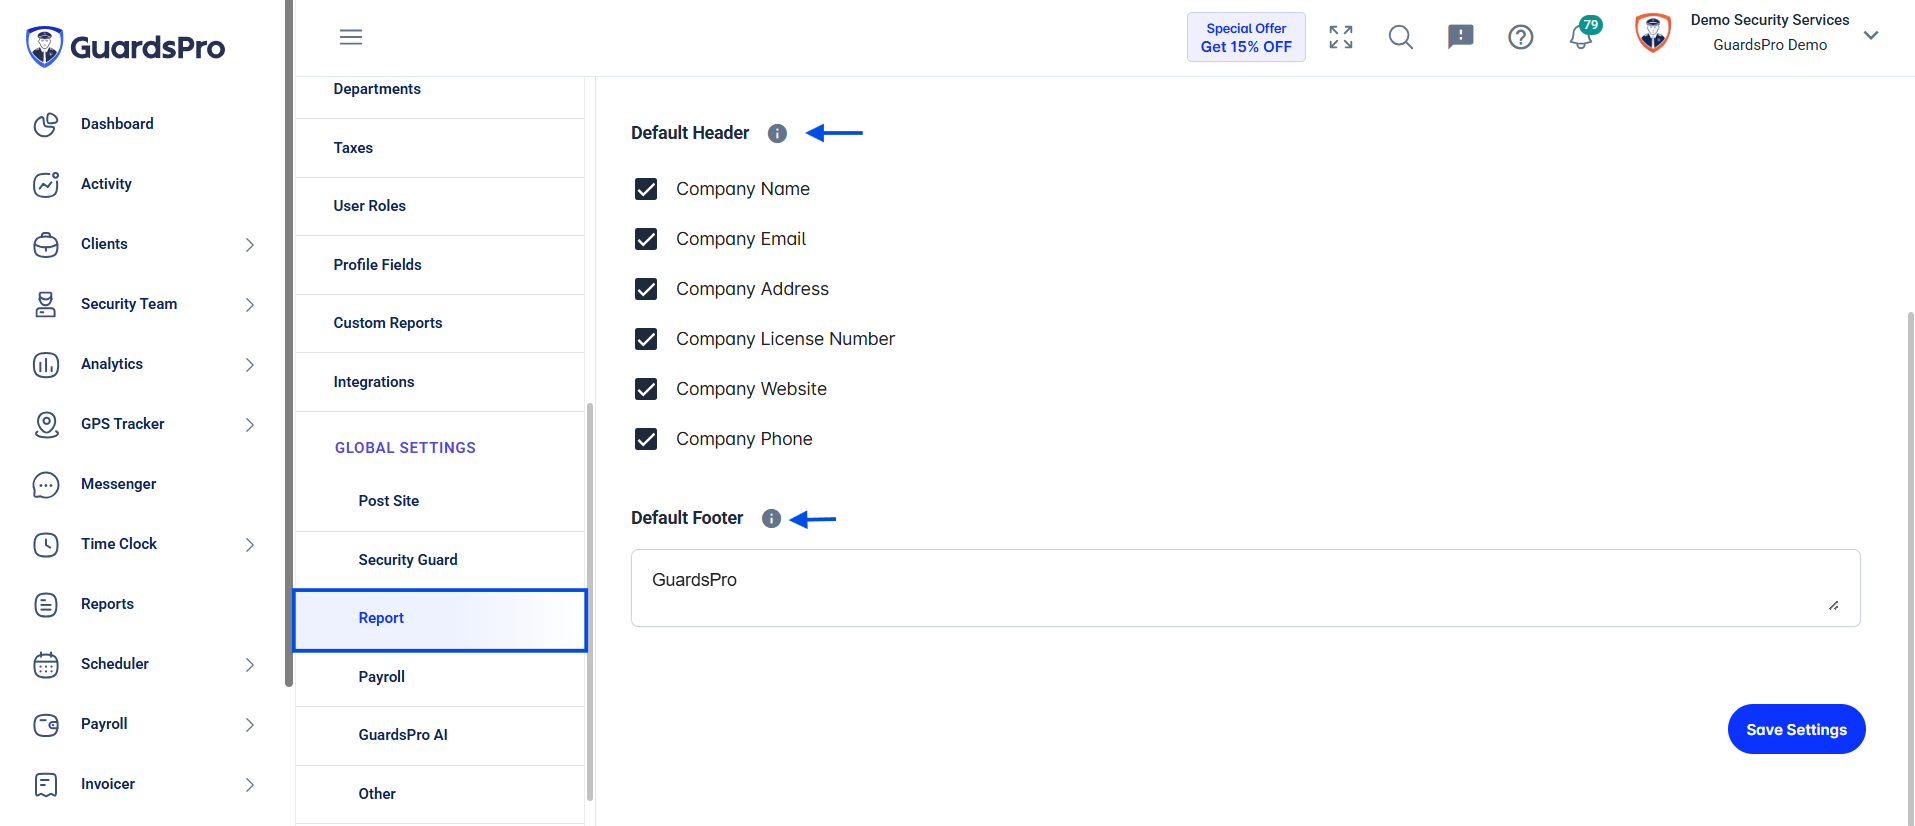The width and height of the screenshot is (1915, 826).
Task: Click the Special Offer 15% OFF button
Action: 1246,37
